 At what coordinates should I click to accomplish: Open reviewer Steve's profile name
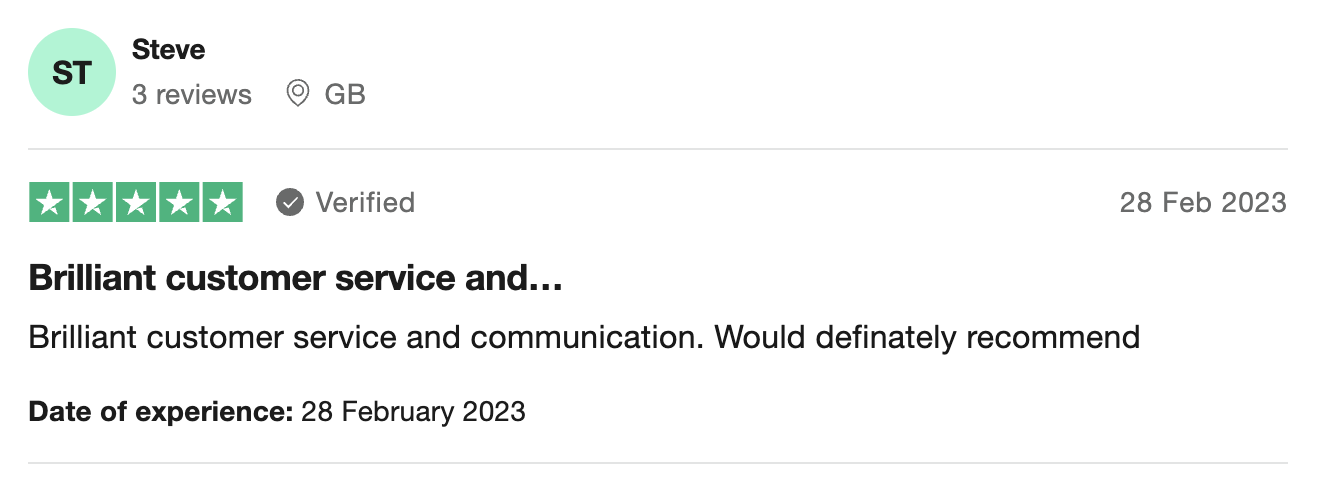tap(168, 49)
